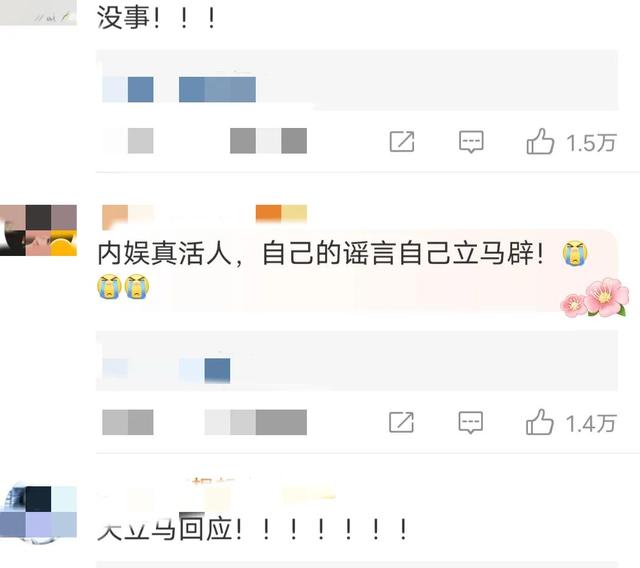Click the 1.4万 like count

click(x=590, y=424)
